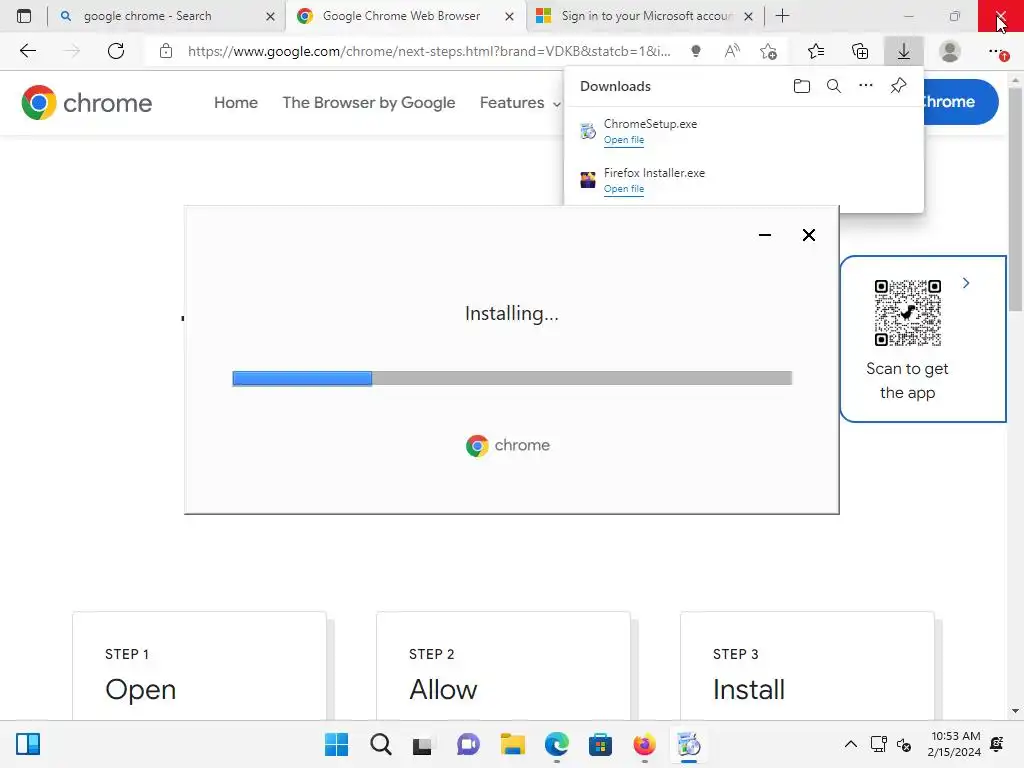Viewport: 1024px width, 768px height.
Task: Expand the QR code card arrow
Action: (x=966, y=283)
